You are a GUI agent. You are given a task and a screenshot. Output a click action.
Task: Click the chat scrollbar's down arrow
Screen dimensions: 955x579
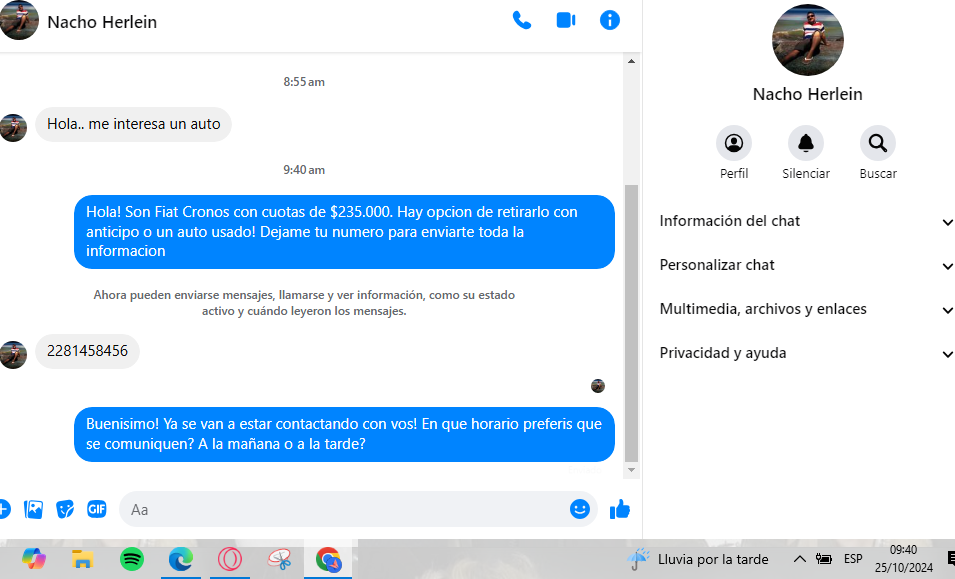pos(631,470)
